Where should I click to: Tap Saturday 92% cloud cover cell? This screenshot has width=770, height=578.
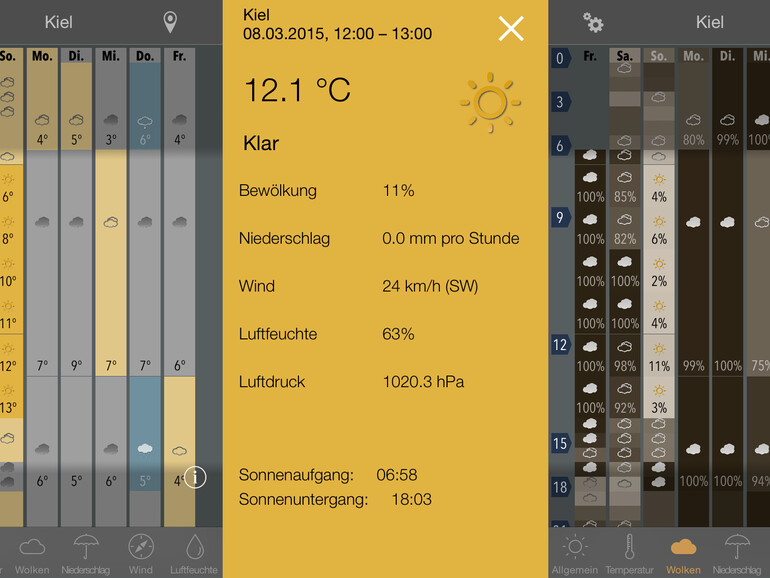[x=625, y=398]
